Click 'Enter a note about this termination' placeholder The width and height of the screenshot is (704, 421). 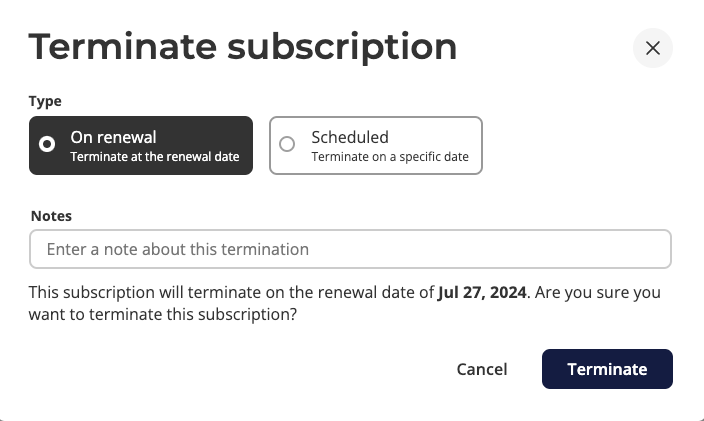(x=178, y=249)
